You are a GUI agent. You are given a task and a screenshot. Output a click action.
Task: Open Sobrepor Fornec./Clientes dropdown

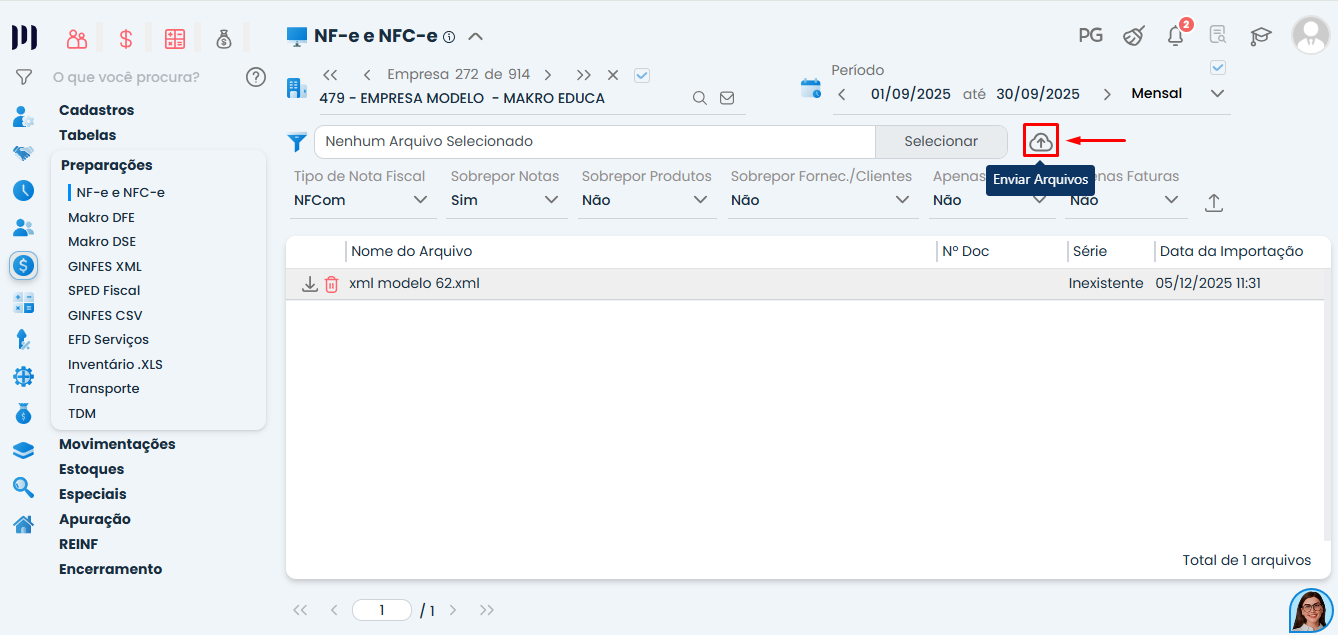pyautogui.click(x=823, y=200)
